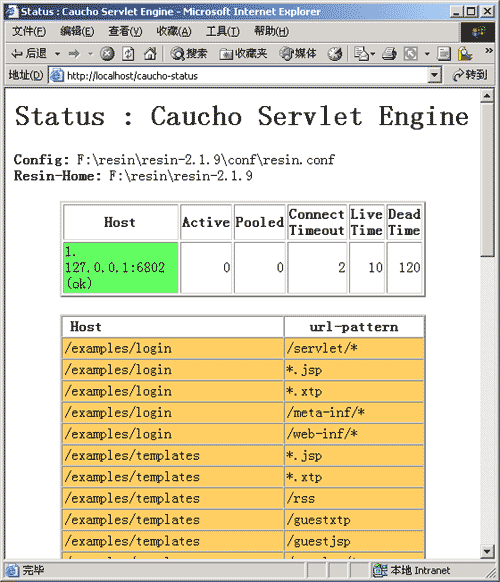This screenshot has width=500, height=582.
Task: Expand the address bar dropdown list
Action: point(434,76)
